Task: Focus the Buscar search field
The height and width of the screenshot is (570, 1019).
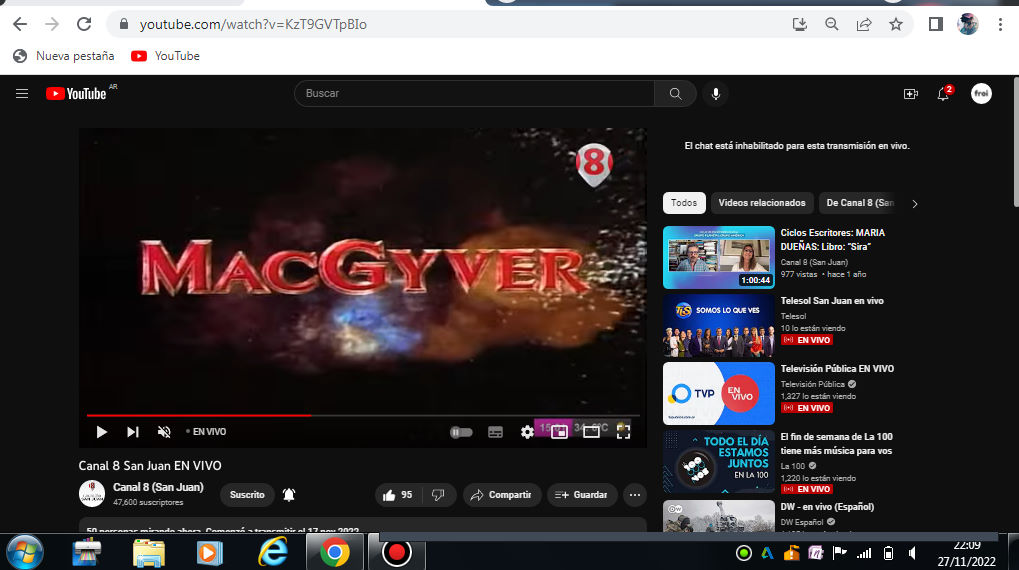Action: (474, 94)
